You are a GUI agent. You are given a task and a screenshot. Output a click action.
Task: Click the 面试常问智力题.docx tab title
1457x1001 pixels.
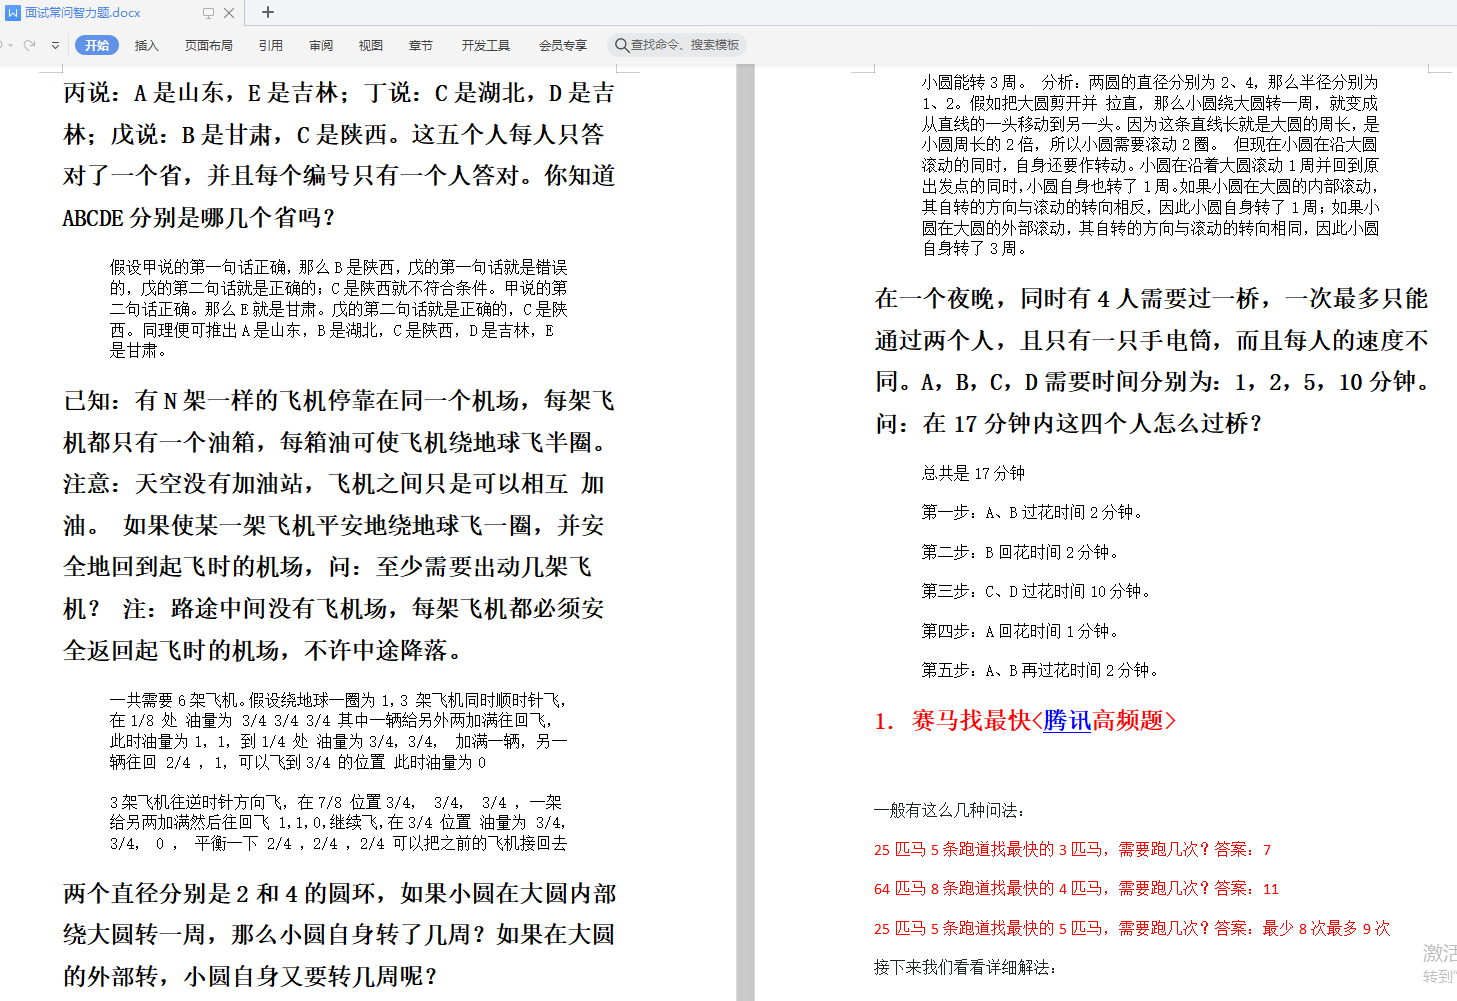(83, 13)
